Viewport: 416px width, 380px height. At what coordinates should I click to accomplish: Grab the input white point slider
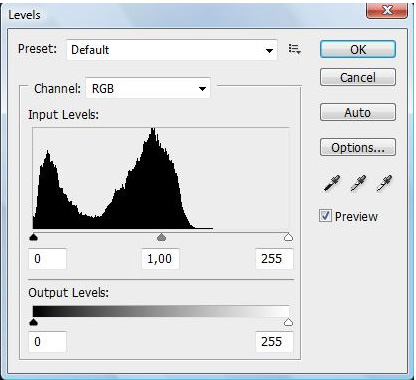[x=288, y=237]
